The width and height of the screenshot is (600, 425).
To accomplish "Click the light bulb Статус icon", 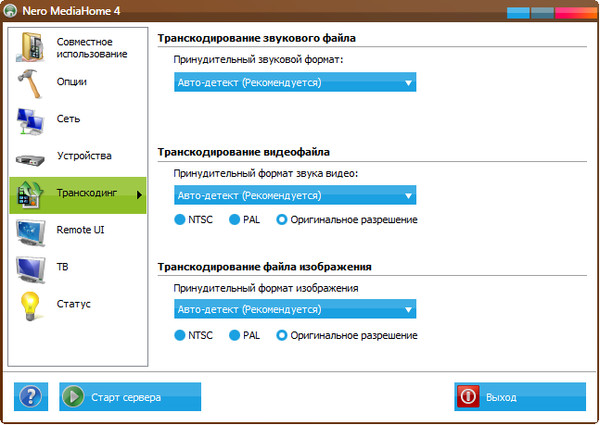I will (x=30, y=305).
